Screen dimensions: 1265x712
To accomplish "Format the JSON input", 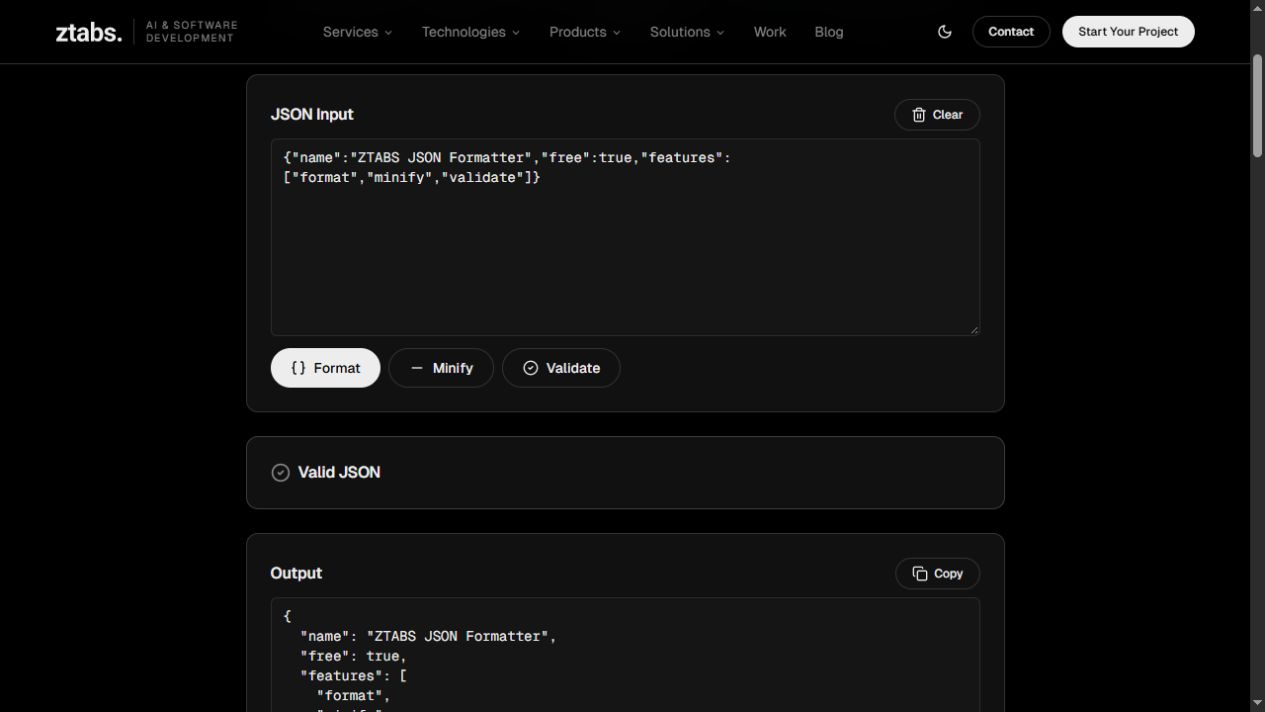I will point(325,368).
